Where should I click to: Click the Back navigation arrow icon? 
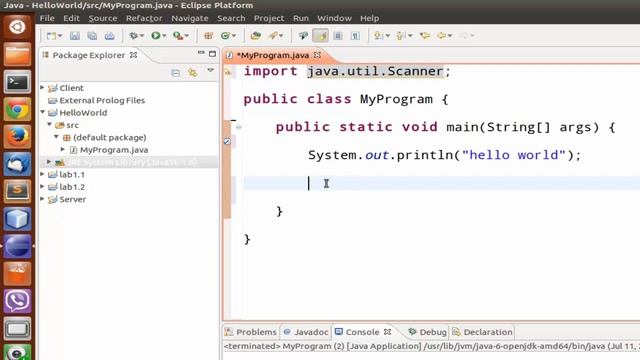coord(441,36)
